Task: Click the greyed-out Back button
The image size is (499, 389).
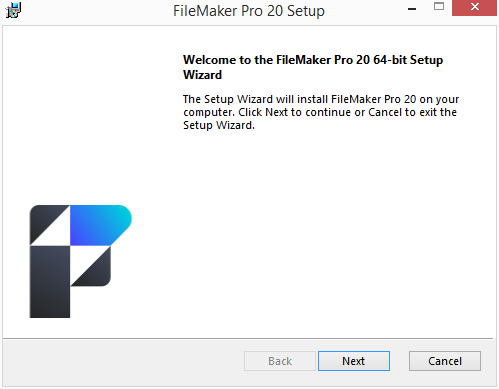Action: click(x=280, y=361)
